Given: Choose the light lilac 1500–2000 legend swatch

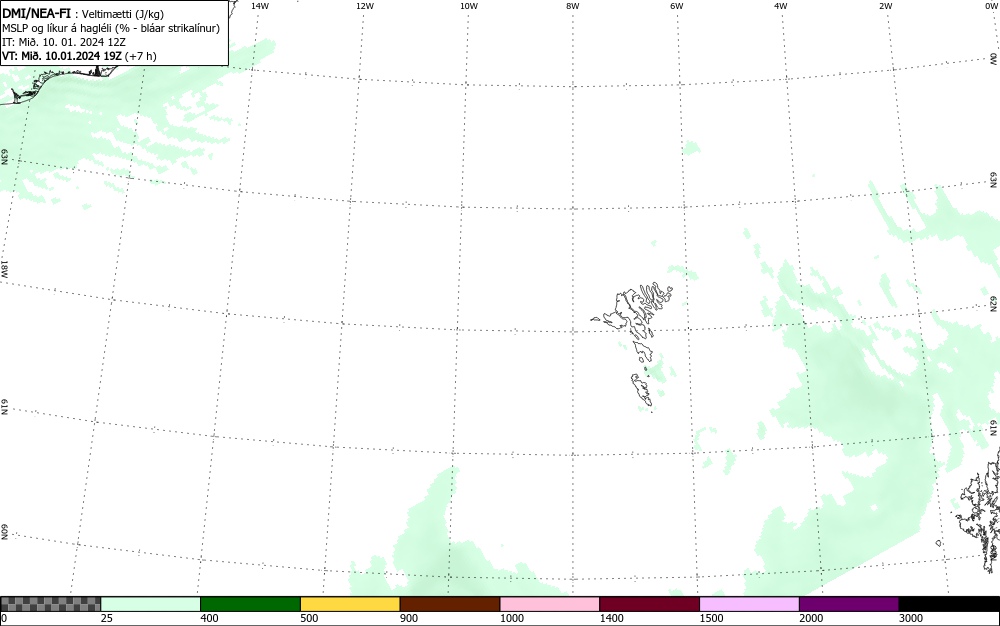Looking at the screenshot, I should (749, 604).
